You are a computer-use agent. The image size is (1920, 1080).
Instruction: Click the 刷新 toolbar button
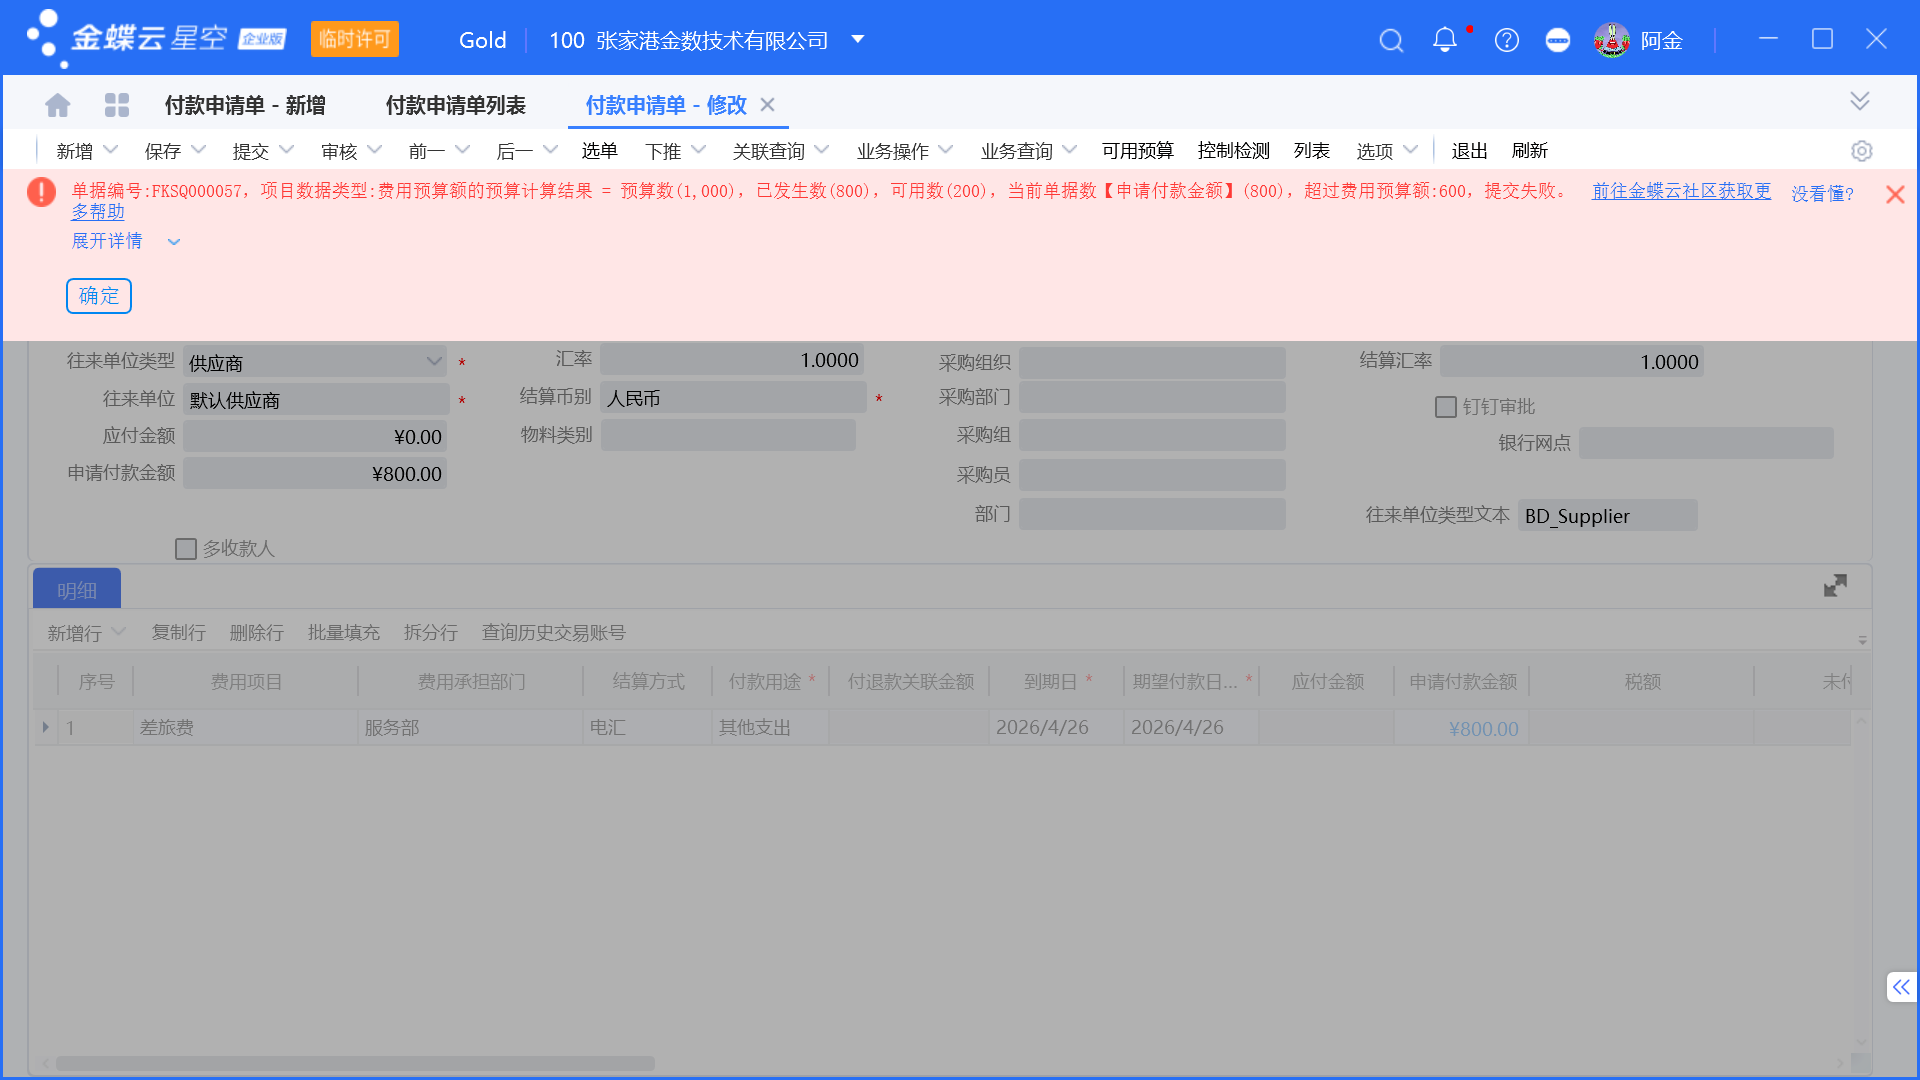click(1529, 151)
